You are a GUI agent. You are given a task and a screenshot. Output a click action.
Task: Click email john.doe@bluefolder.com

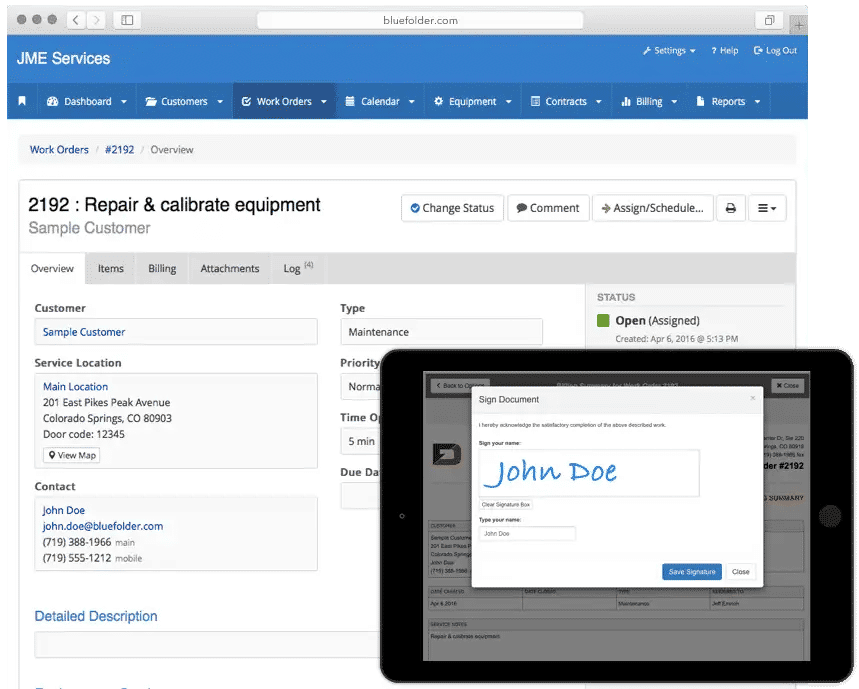tap(103, 526)
